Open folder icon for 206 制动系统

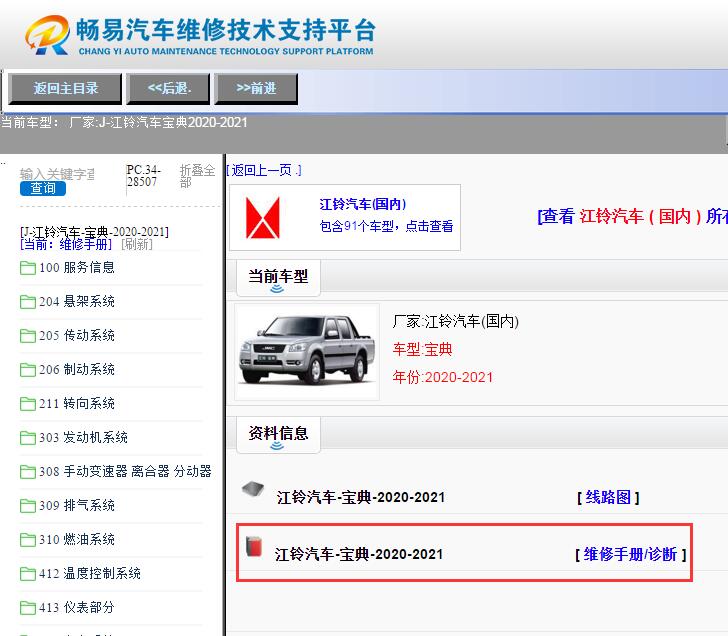tap(28, 370)
